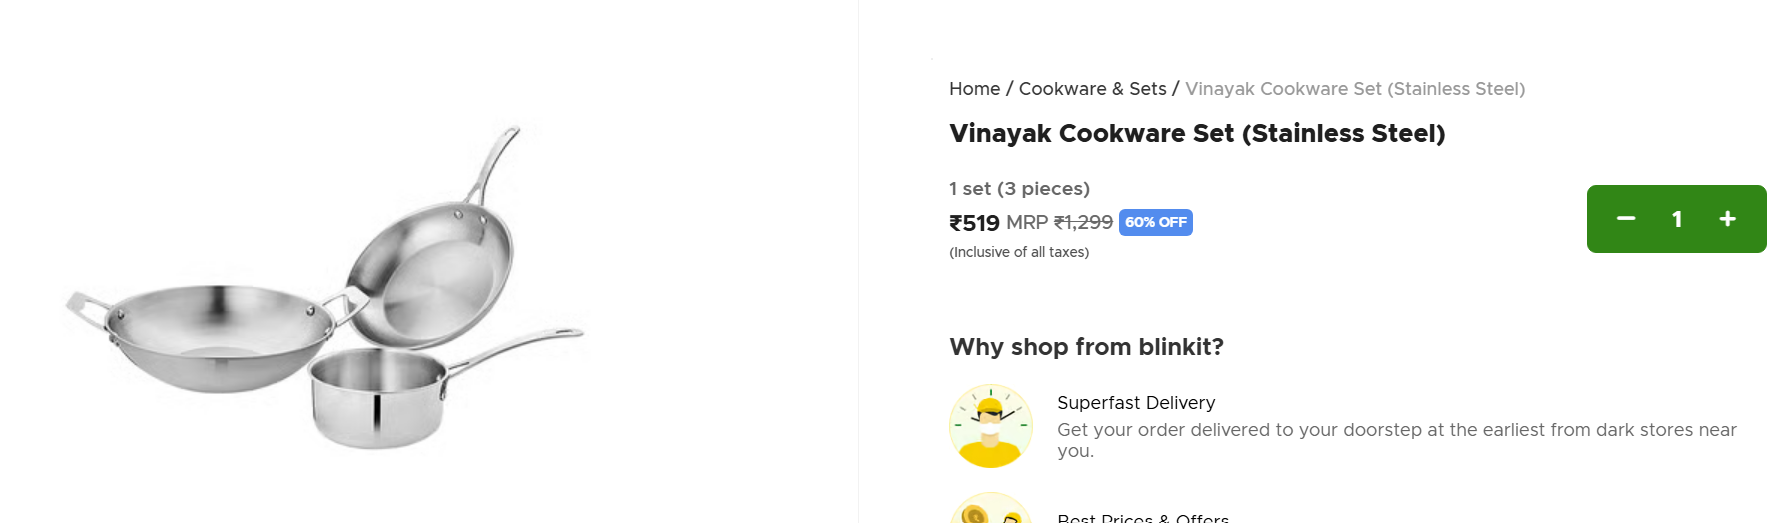The width and height of the screenshot is (1785, 523).
Task: Click the "Inclusive of all taxes" note
Action: tap(1019, 252)
